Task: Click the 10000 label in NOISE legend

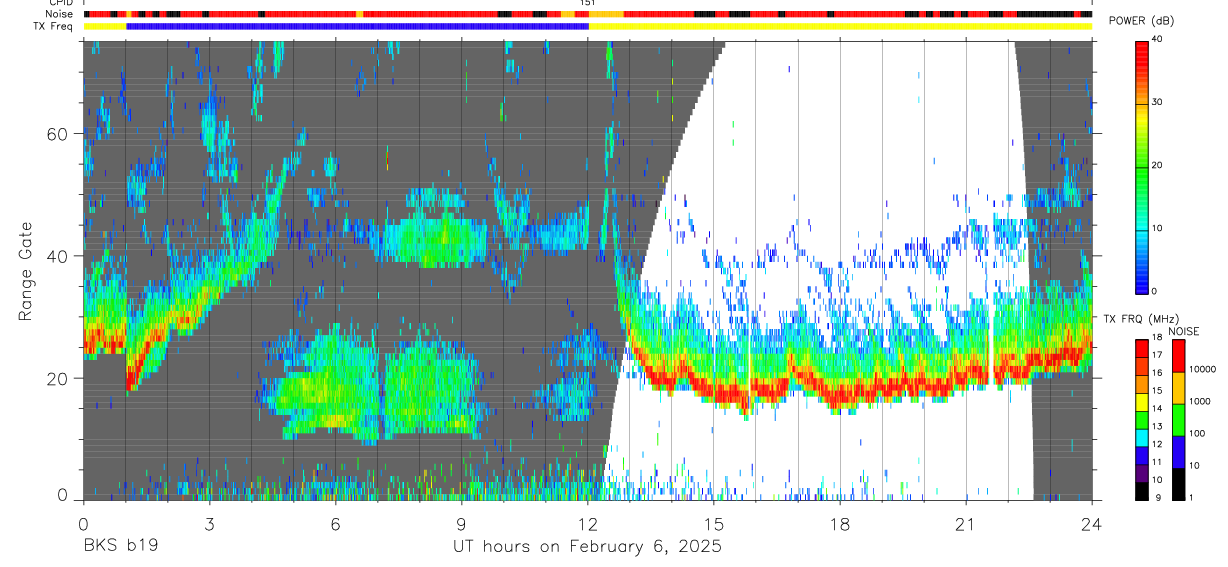Action: pyautogui.click(x=1201, y=369)
